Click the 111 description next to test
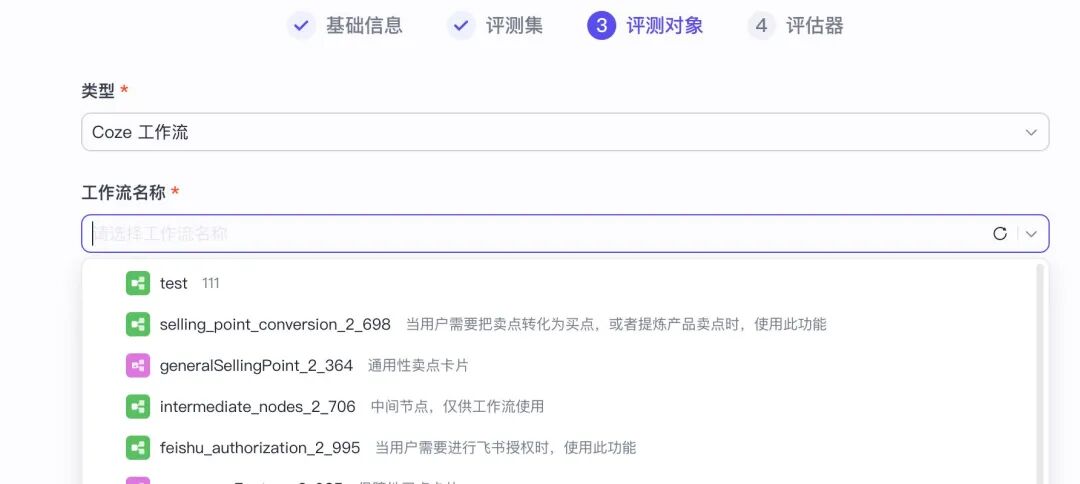The image size is (1080, 484). (211, 283)
